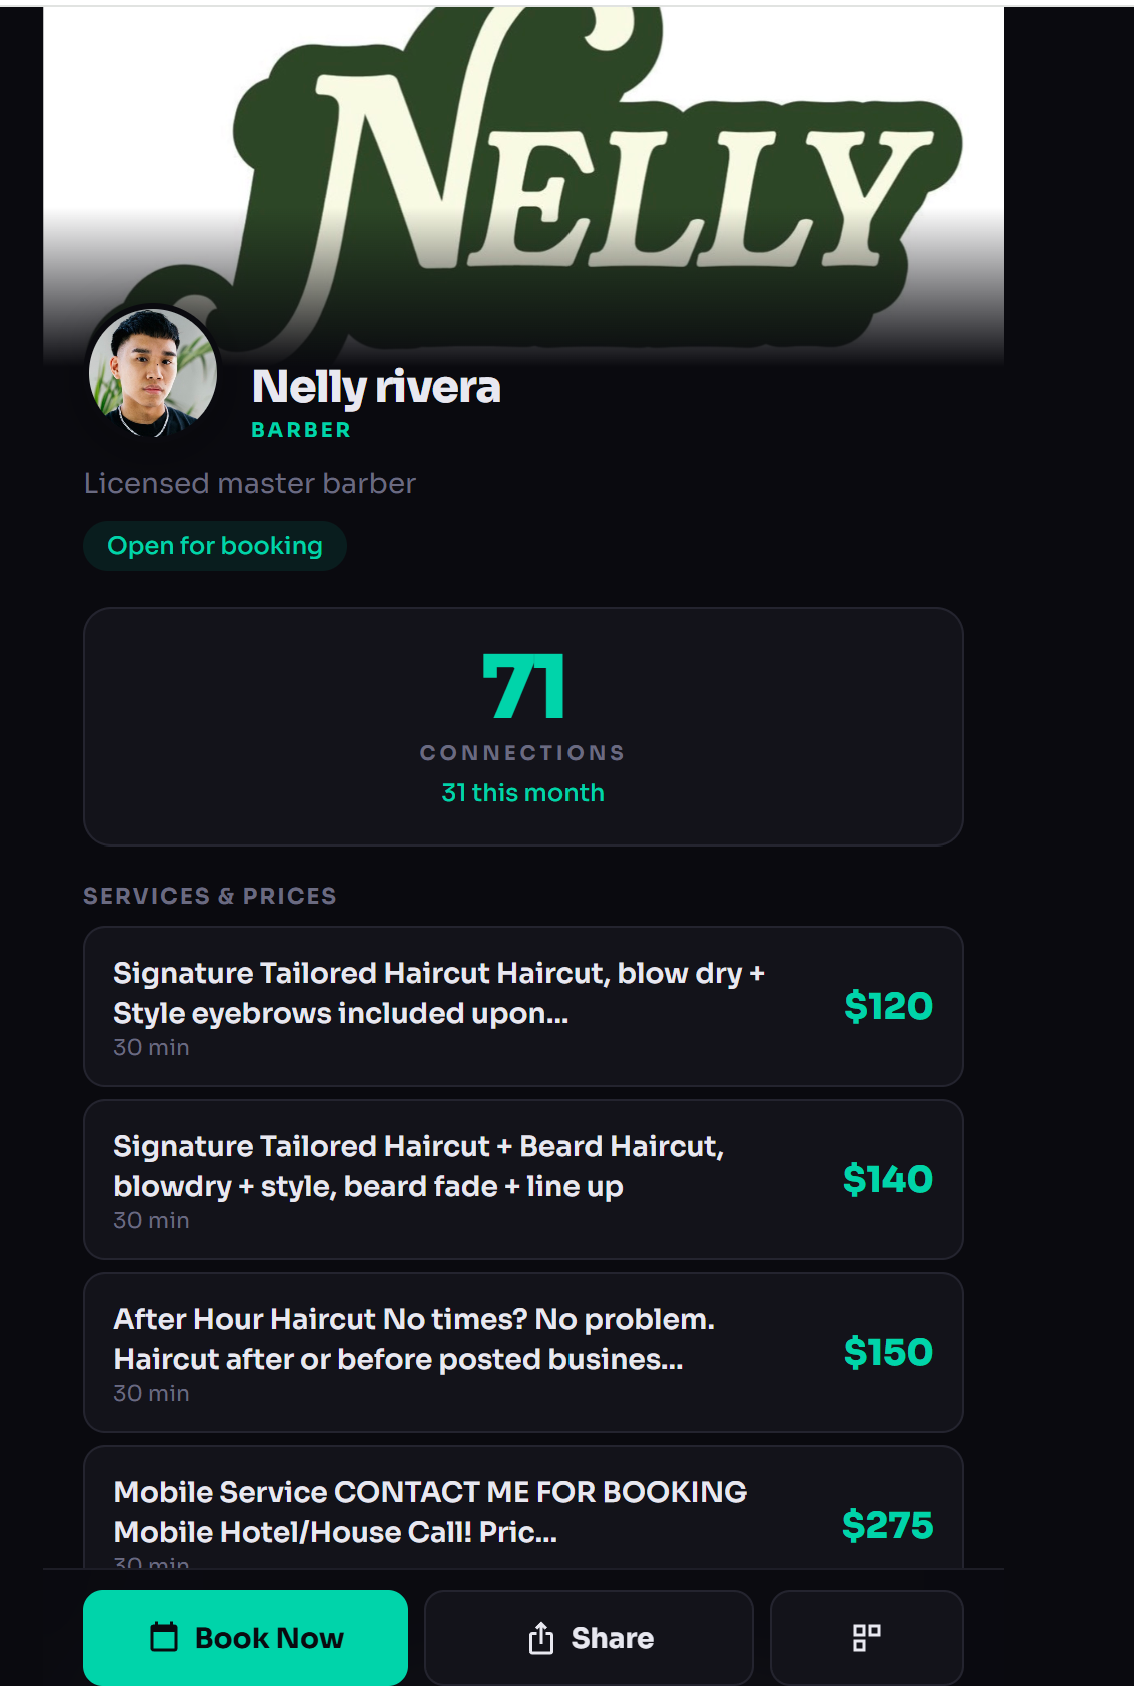The image size is (1134, 1686).
Task: Click the $140 price
Action: click(887, 1179)
